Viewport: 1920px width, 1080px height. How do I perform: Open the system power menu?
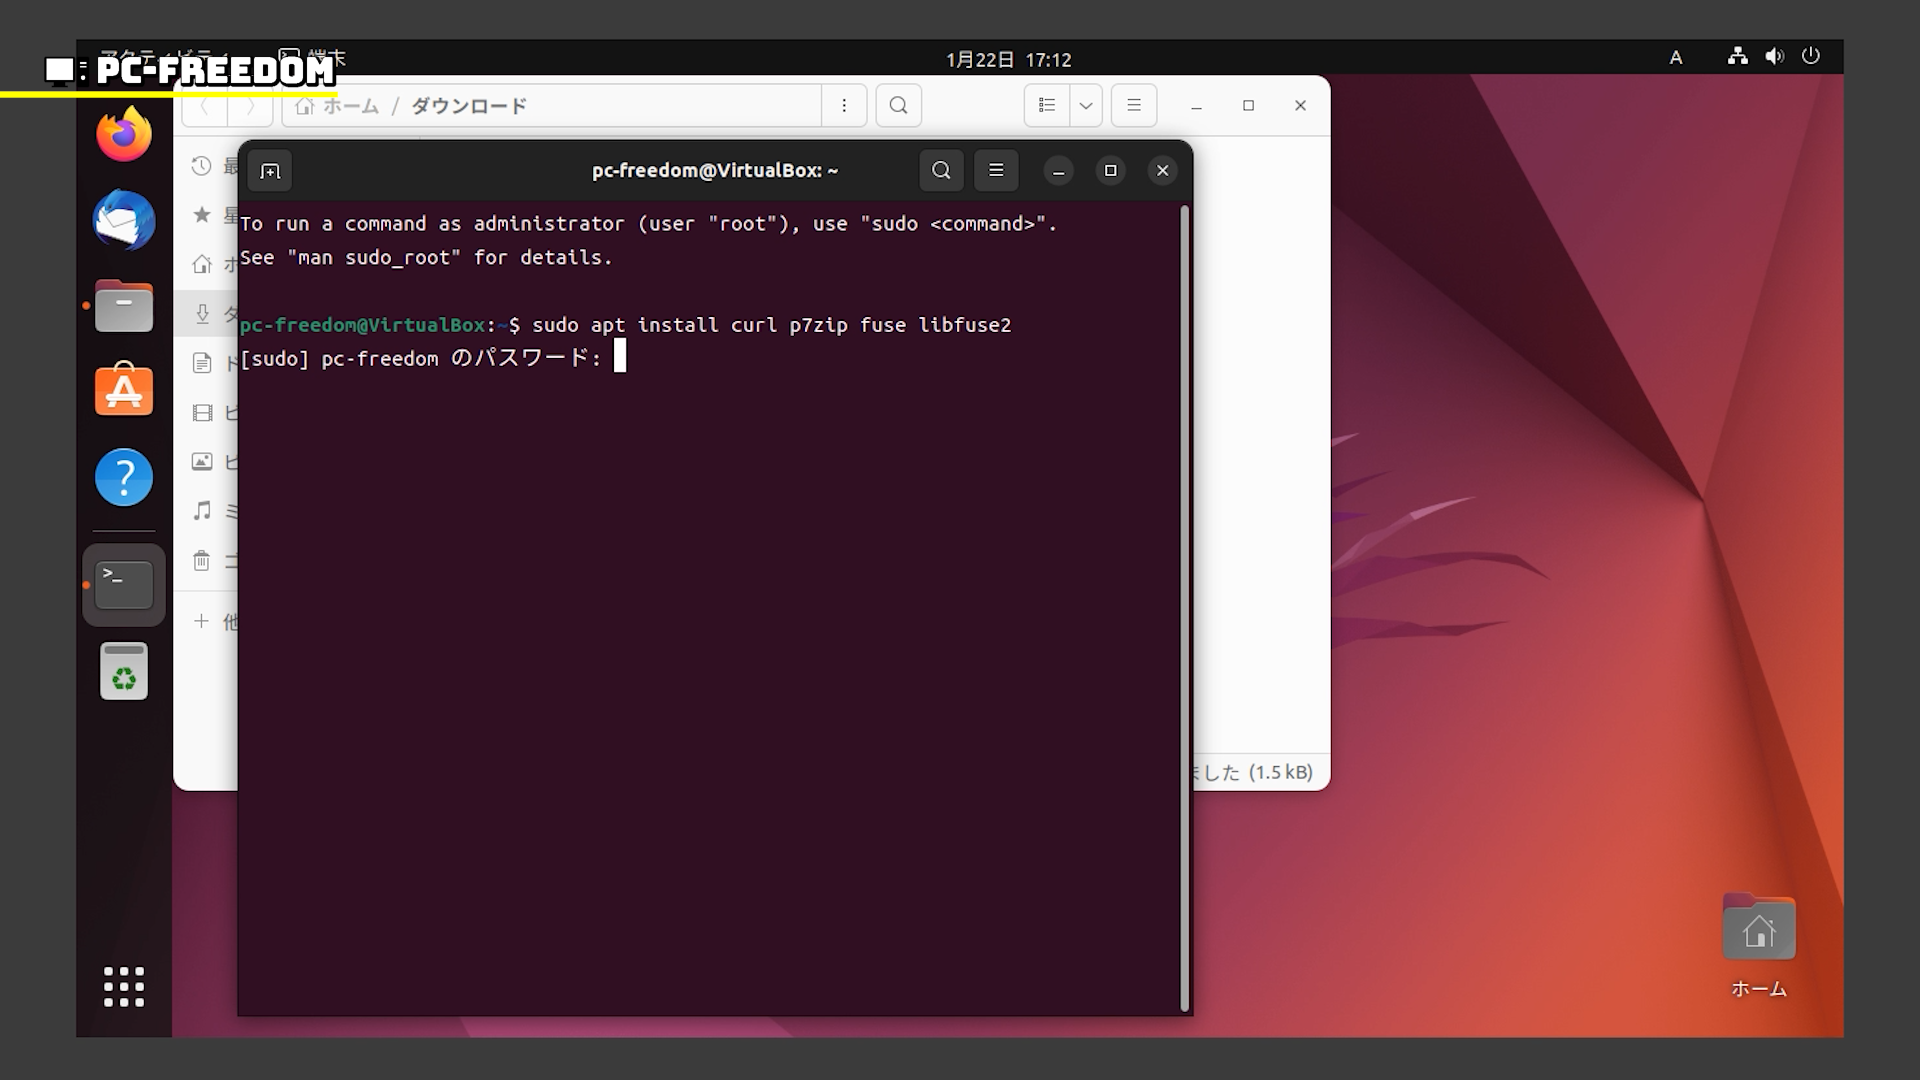pyautogui.click(x=1811, y=57)
